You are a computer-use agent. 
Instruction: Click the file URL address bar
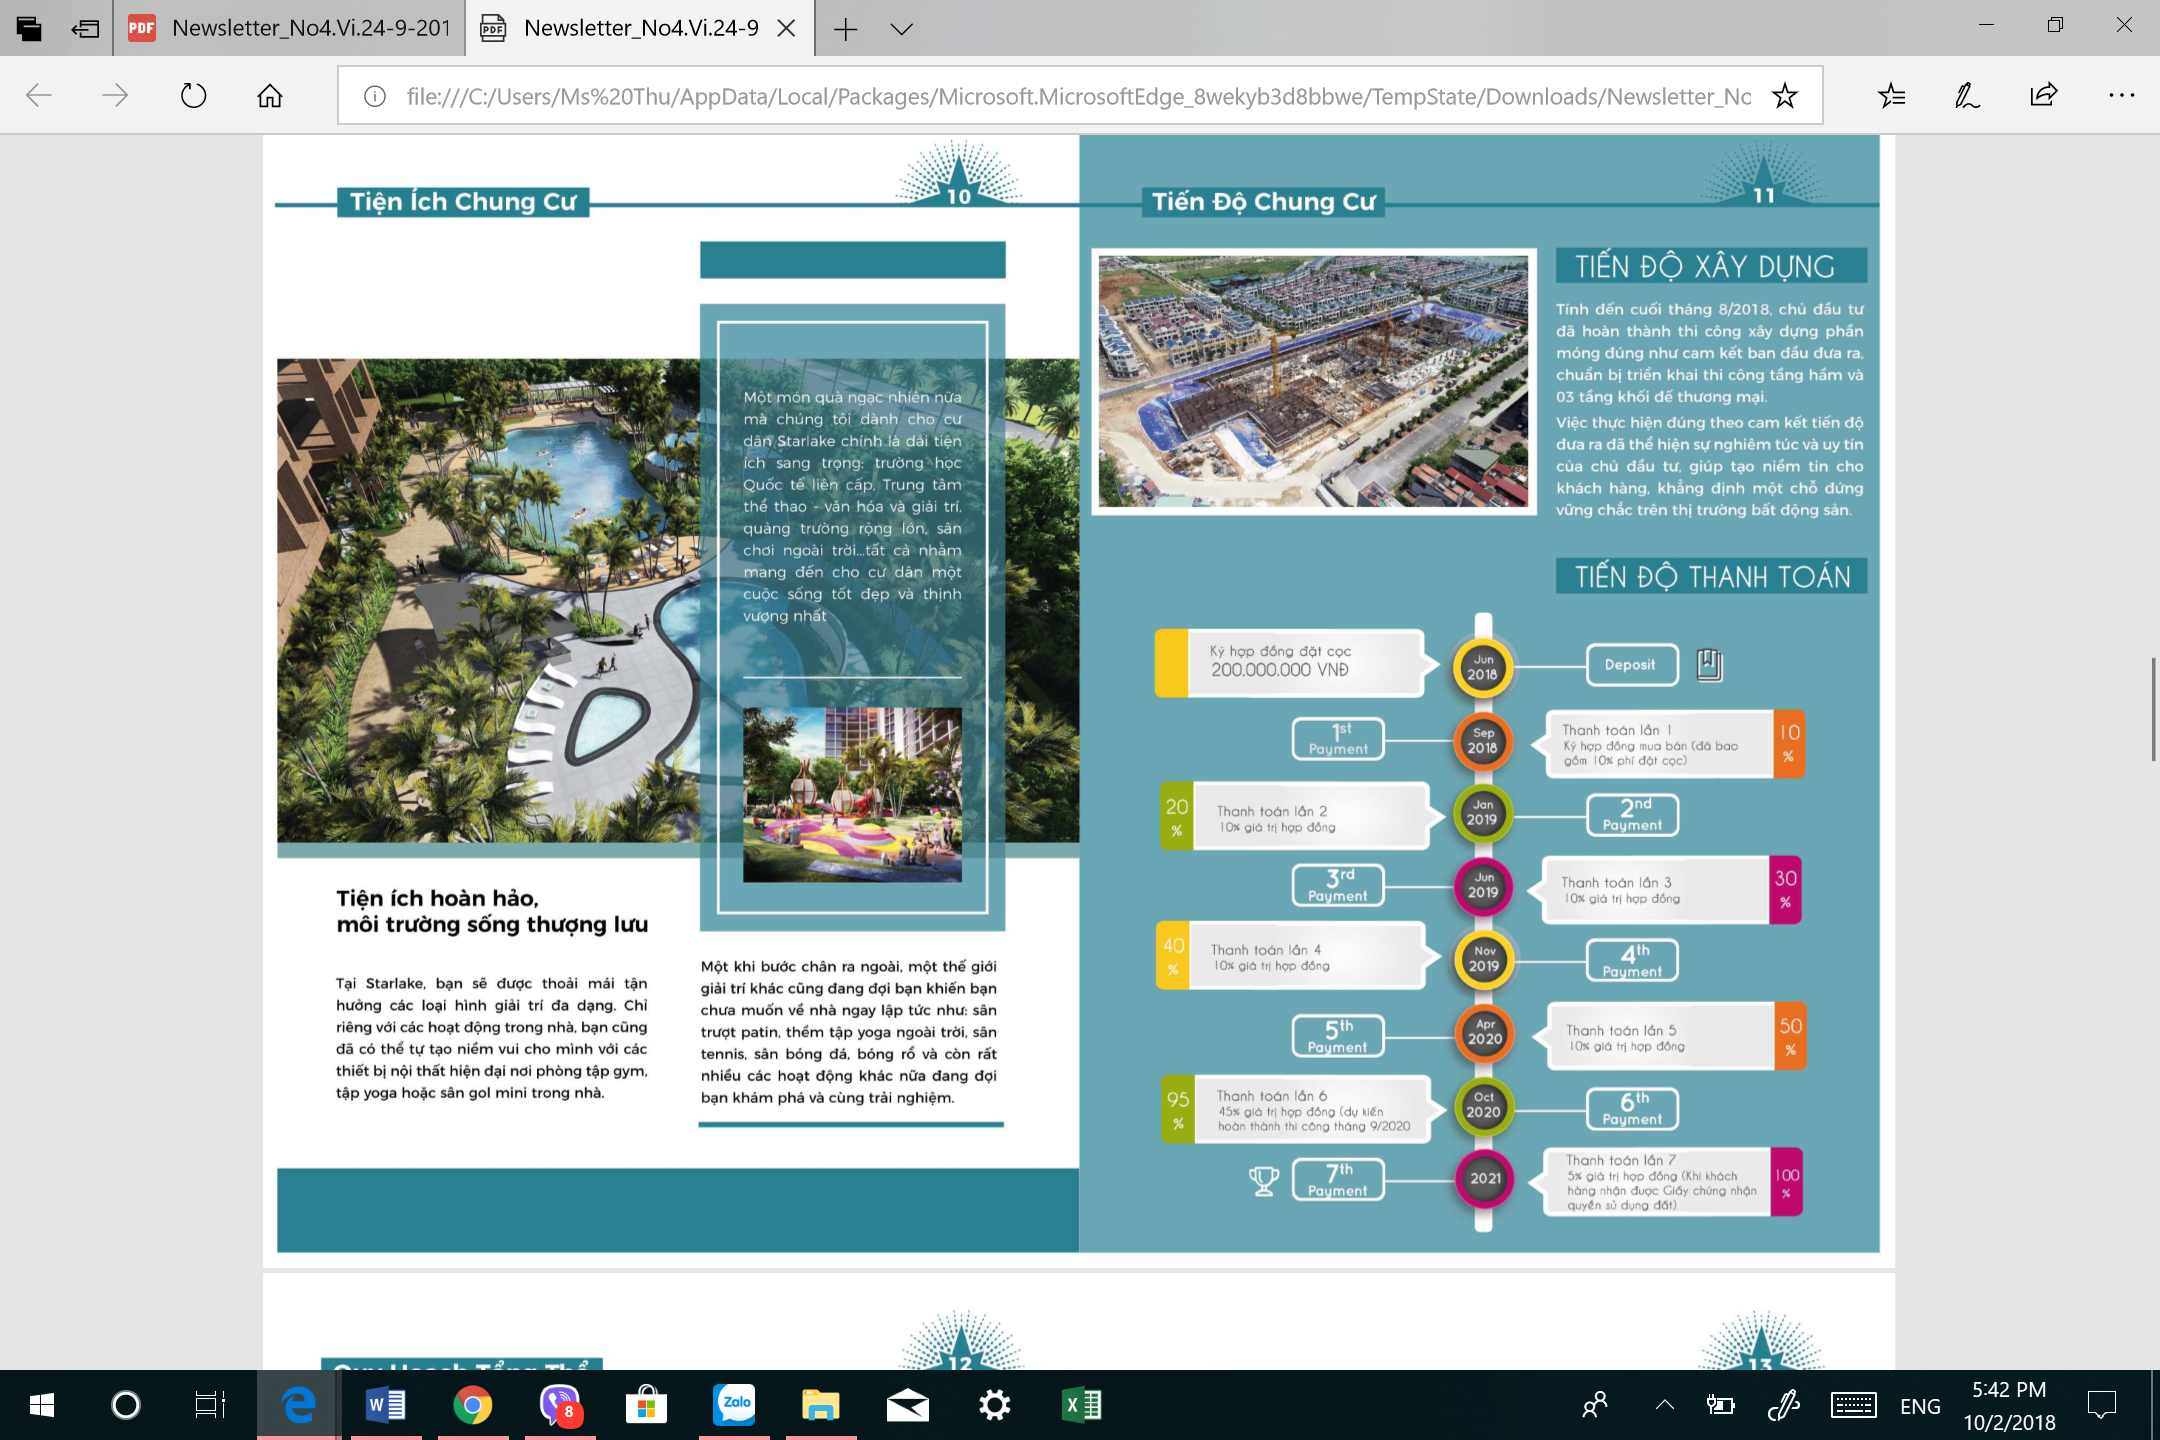(x=1078, y=96)
